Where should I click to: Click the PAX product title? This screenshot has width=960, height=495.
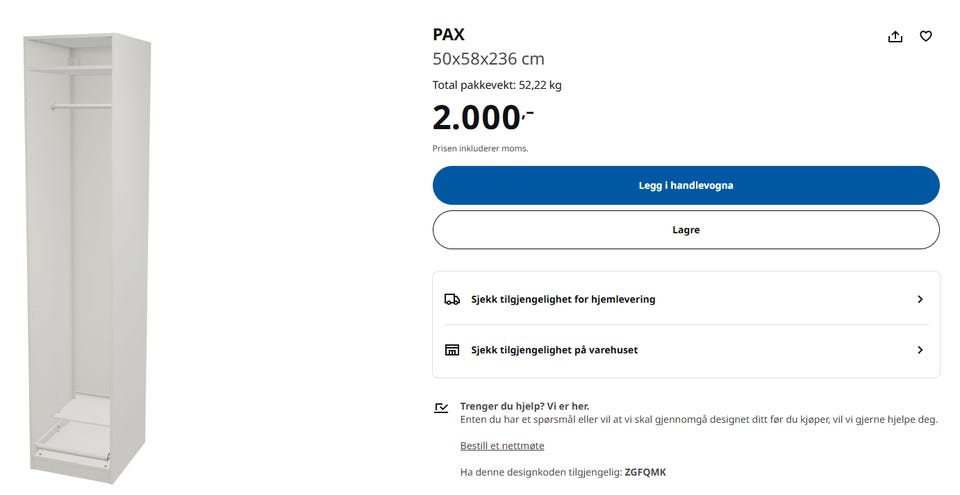[448, 35]
